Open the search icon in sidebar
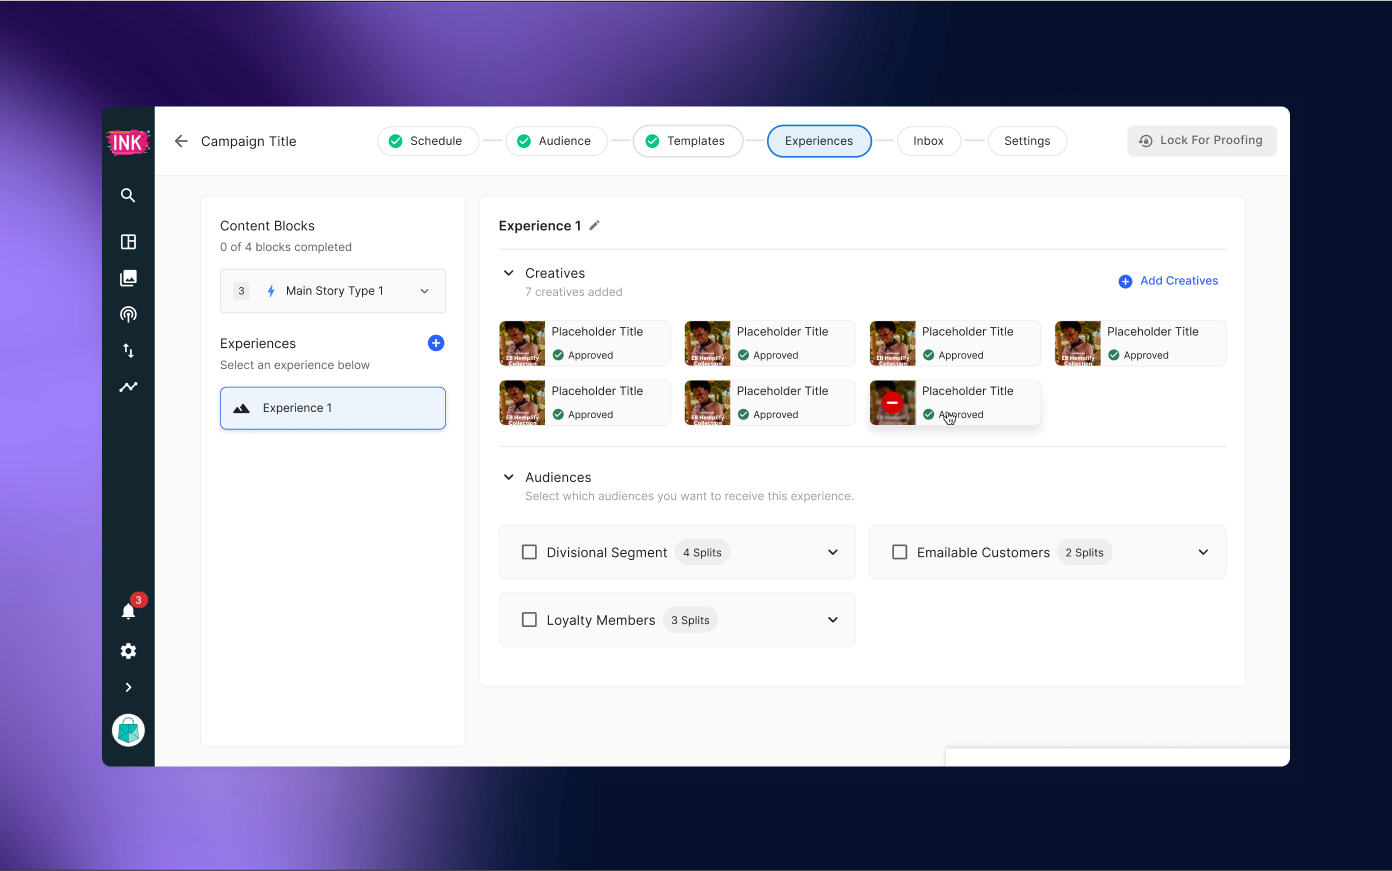The width and height of the screenshot is (1392, 871). [x=128, y=195]
